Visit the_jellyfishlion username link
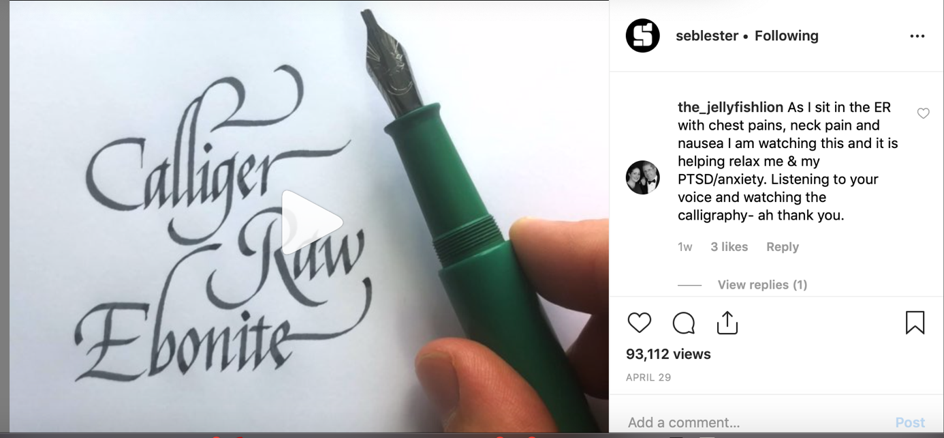 [730, 107]
